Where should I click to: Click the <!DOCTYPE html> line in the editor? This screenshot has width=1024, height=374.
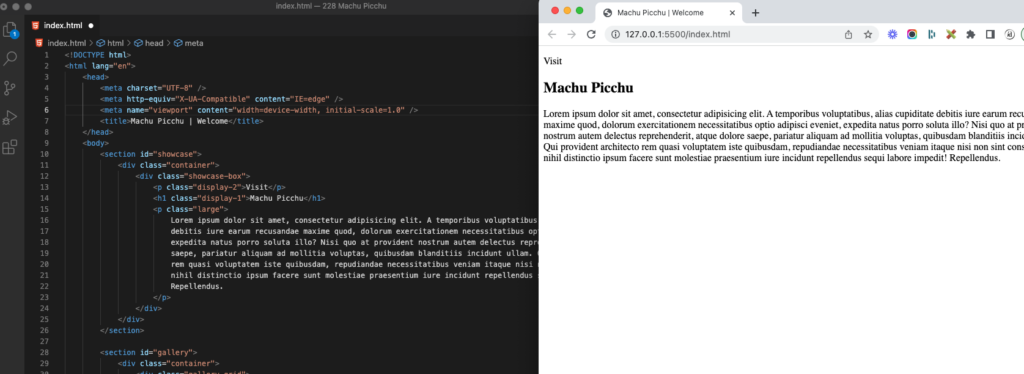coord(97,55)
